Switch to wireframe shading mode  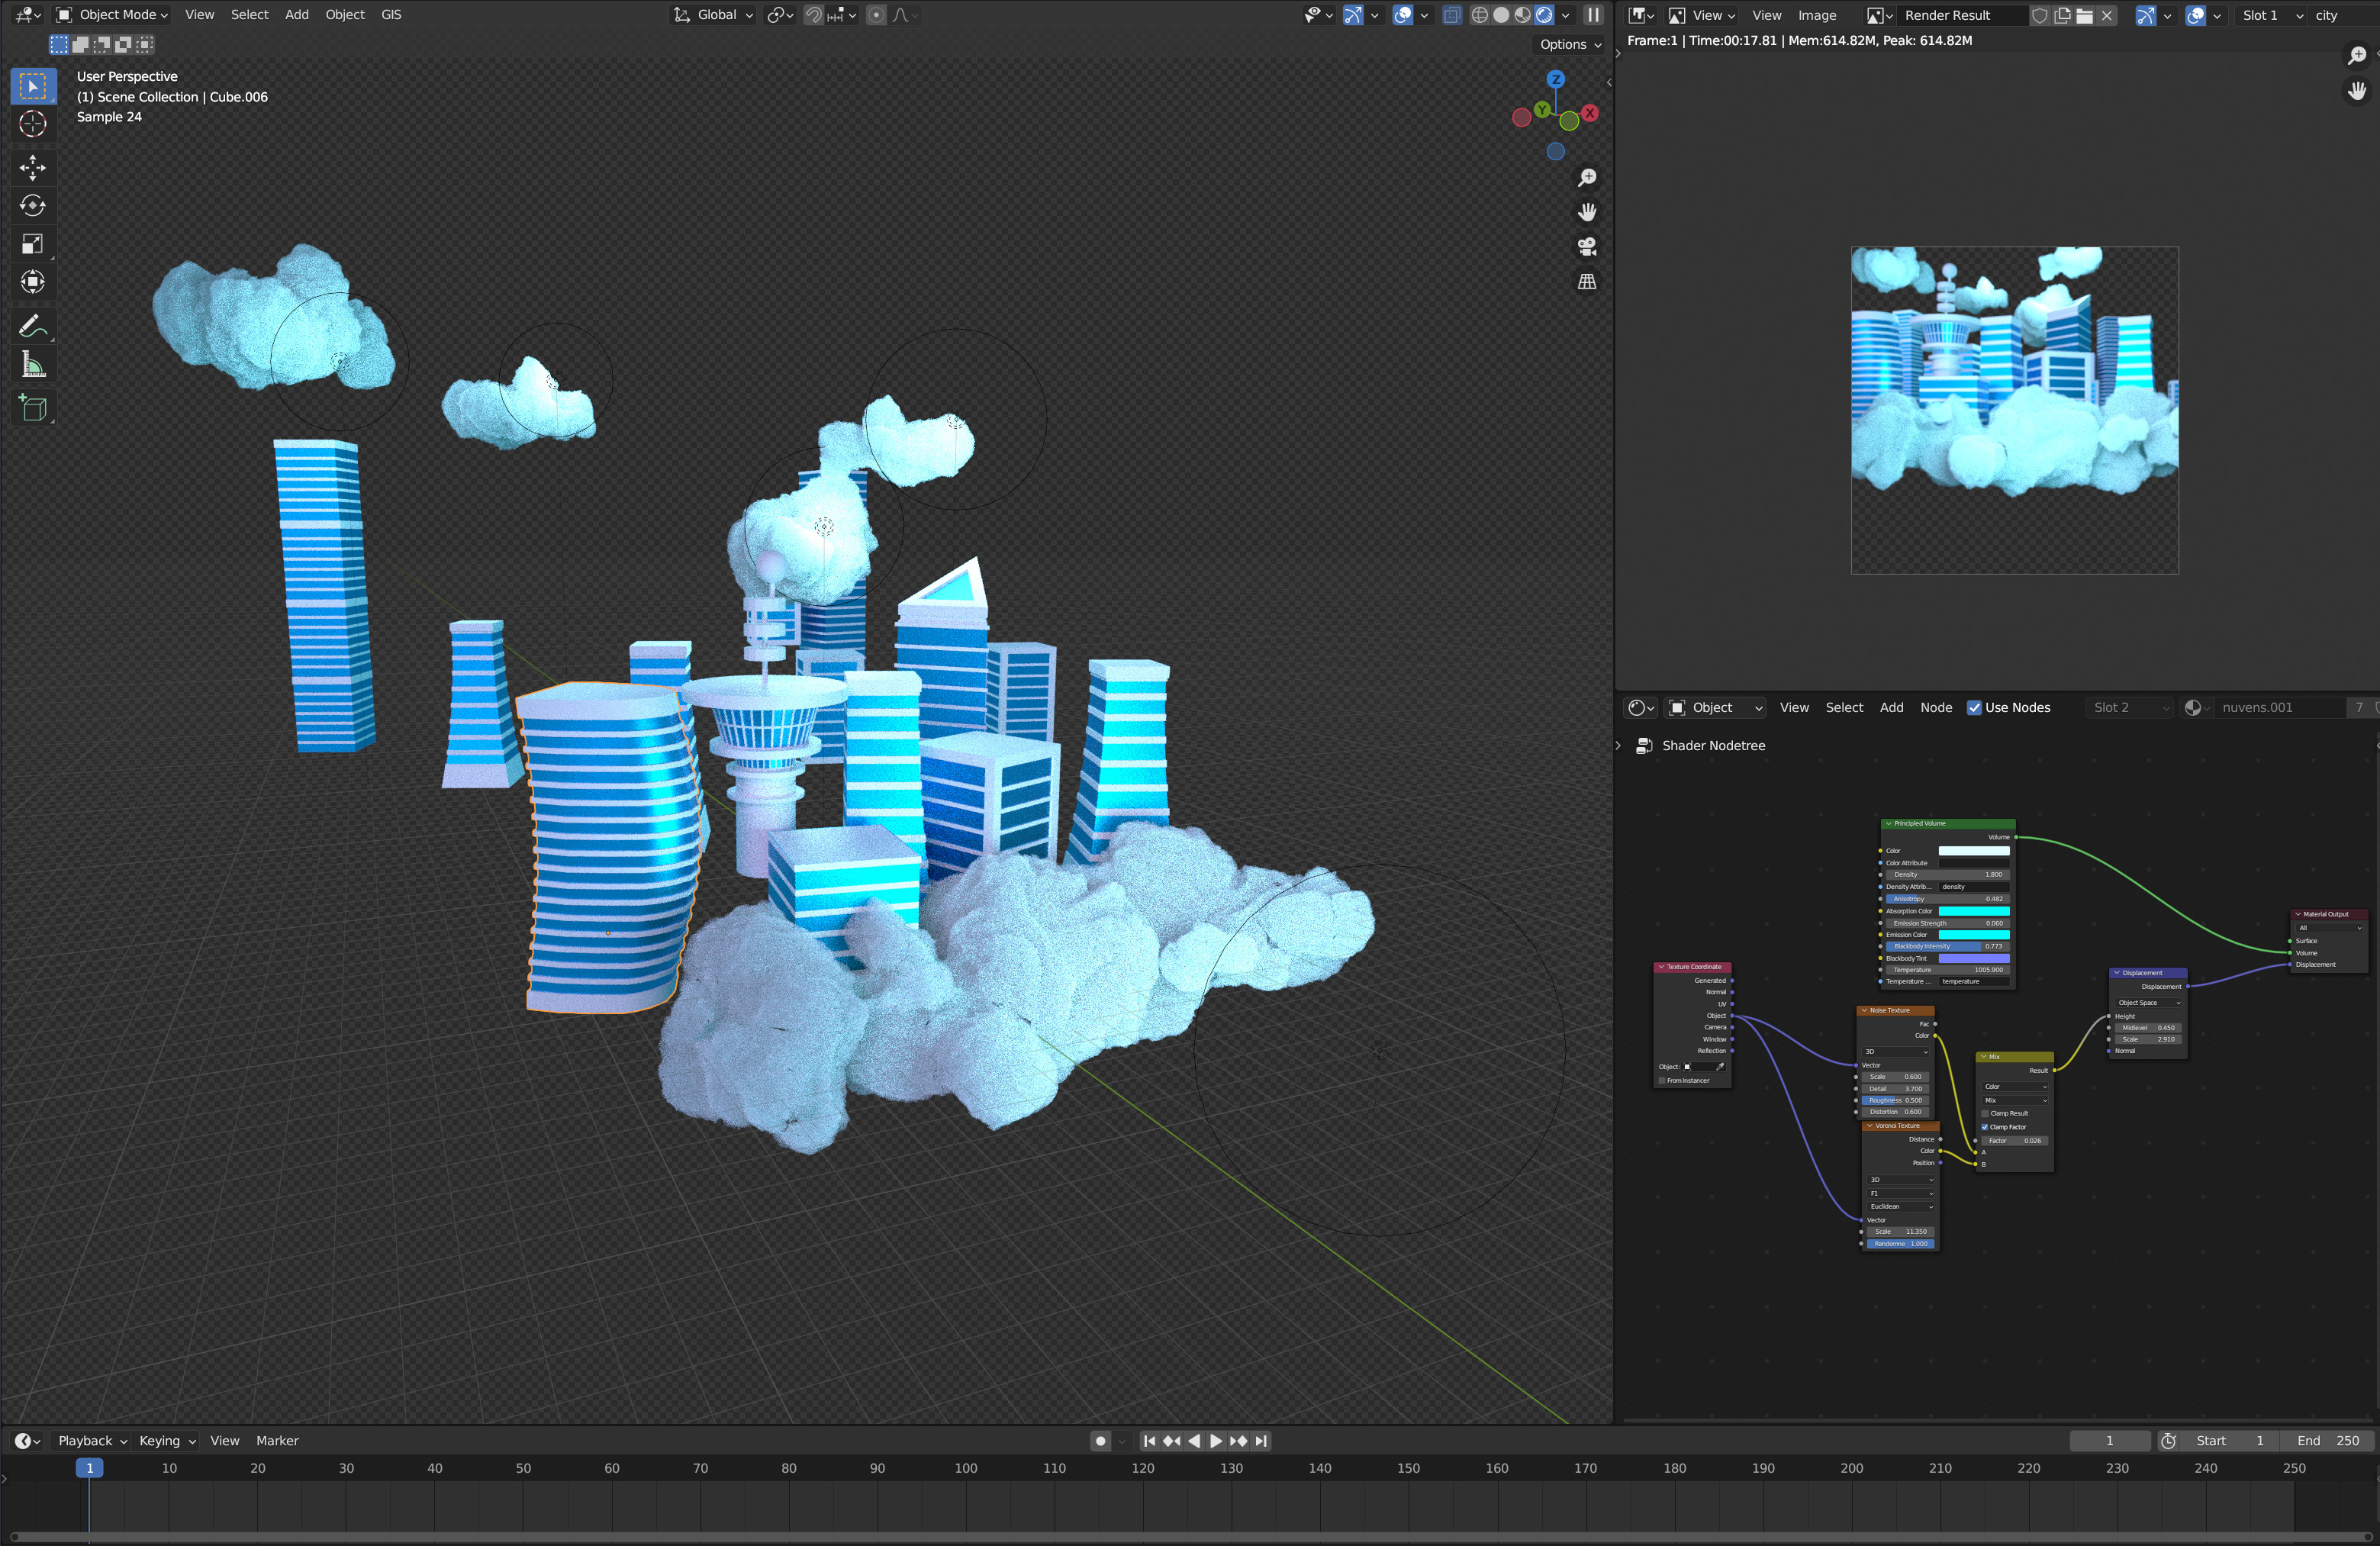tap(1479, 15)
